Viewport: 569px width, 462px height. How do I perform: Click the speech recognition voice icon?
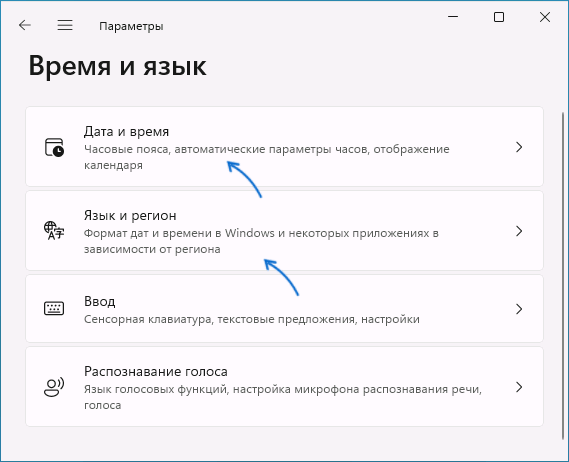pos(54,387)
